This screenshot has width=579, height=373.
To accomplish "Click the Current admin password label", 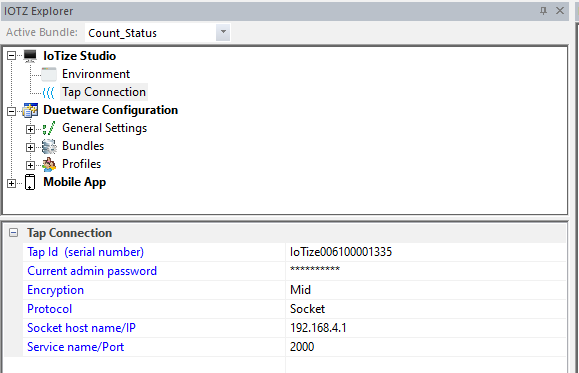I will (92, 271).
